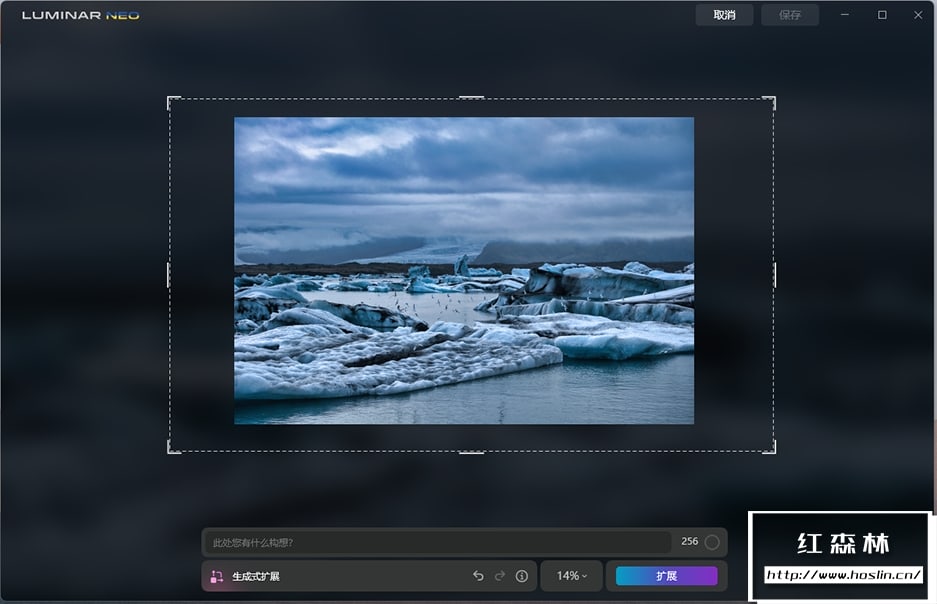
Task: Select the 生成式扩展 label
Action: click(x=256, y=577)
